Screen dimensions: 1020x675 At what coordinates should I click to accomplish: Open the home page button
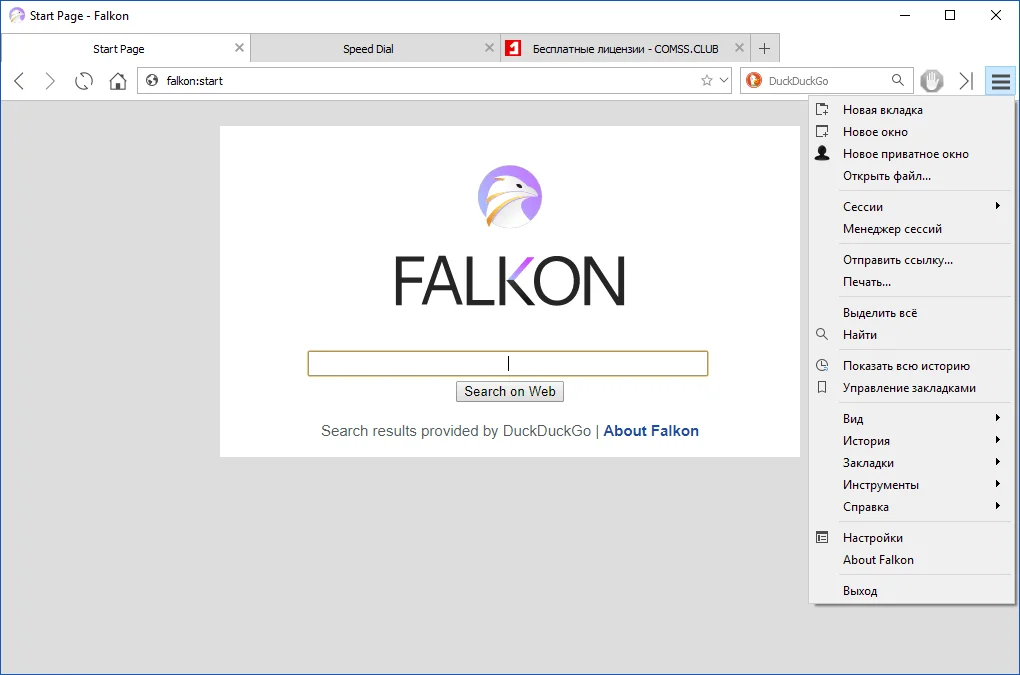(x=118, y=81)
